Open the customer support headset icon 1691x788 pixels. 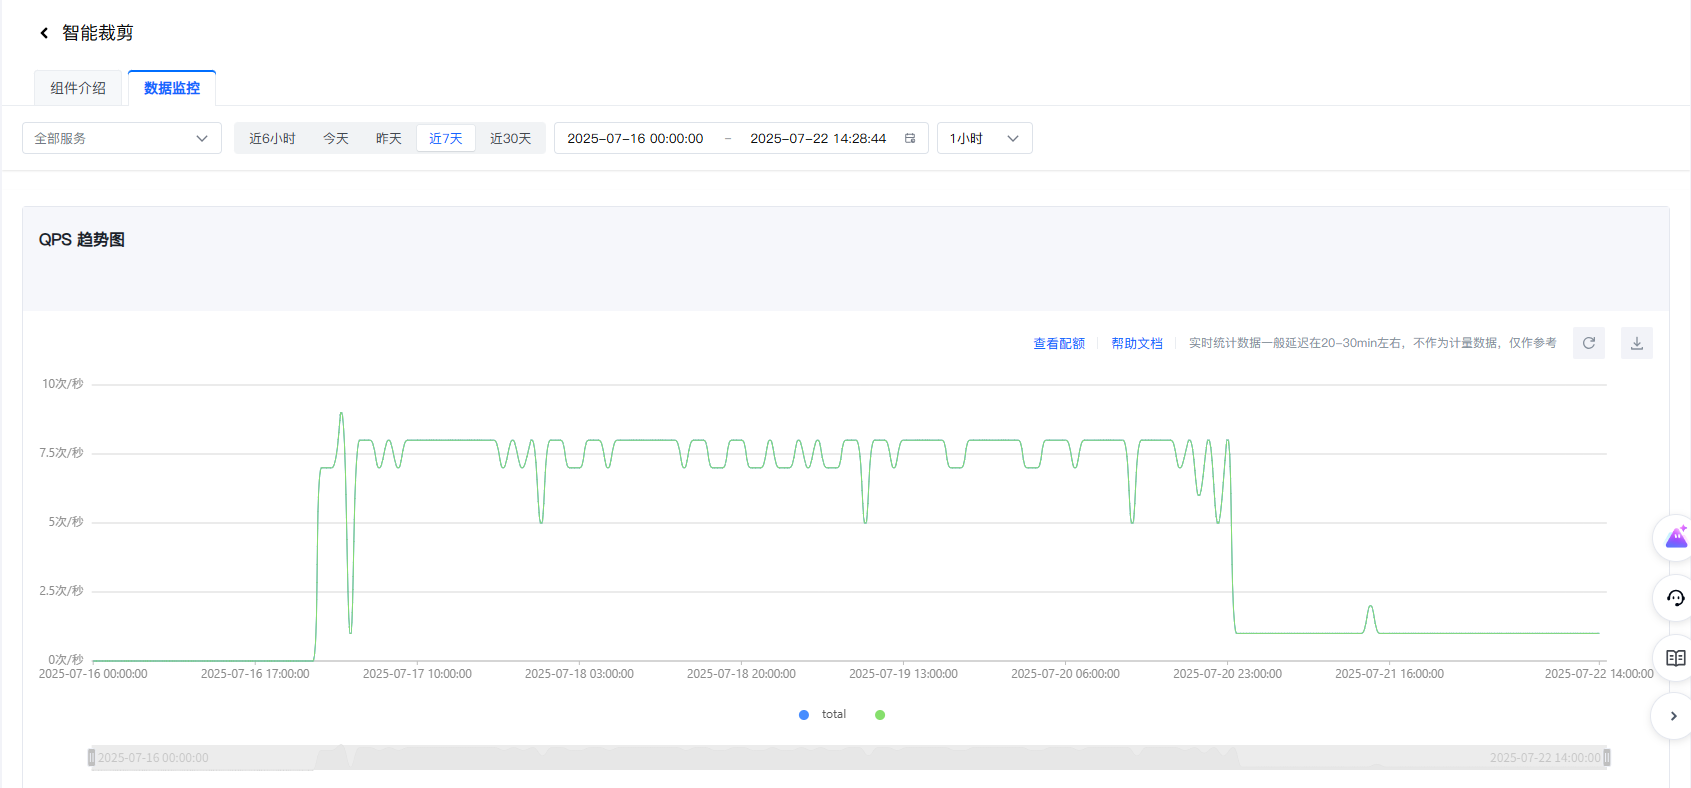1676,598
